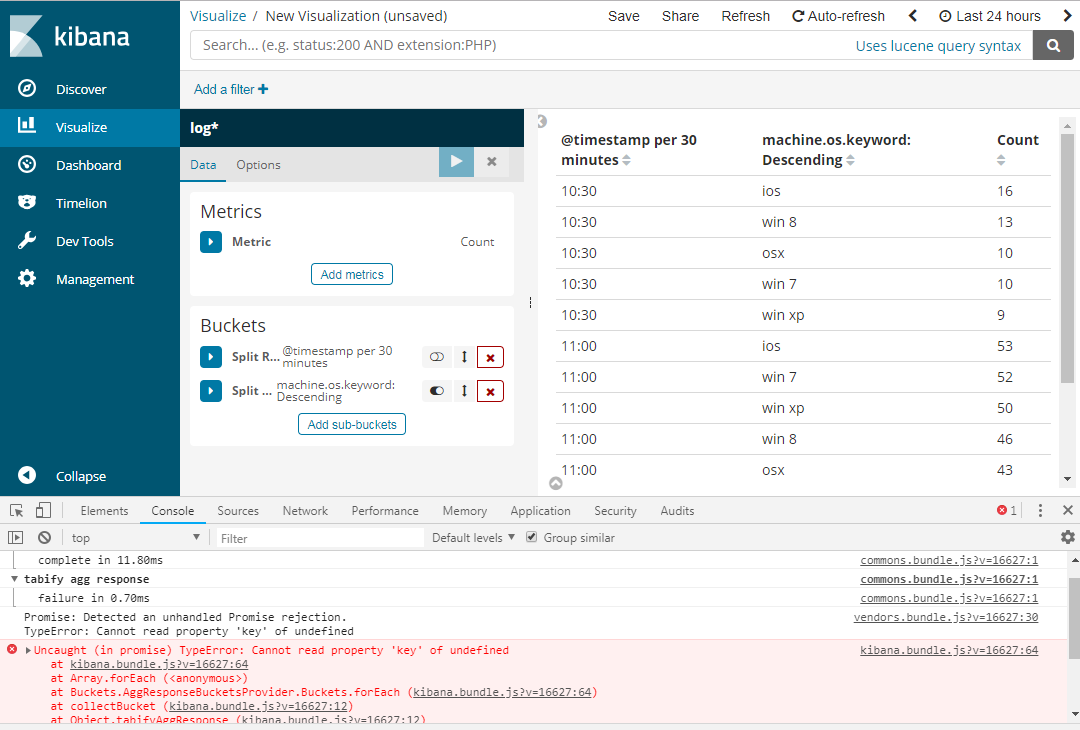
Task: Click Add a filter link
Action: (231, 89)
